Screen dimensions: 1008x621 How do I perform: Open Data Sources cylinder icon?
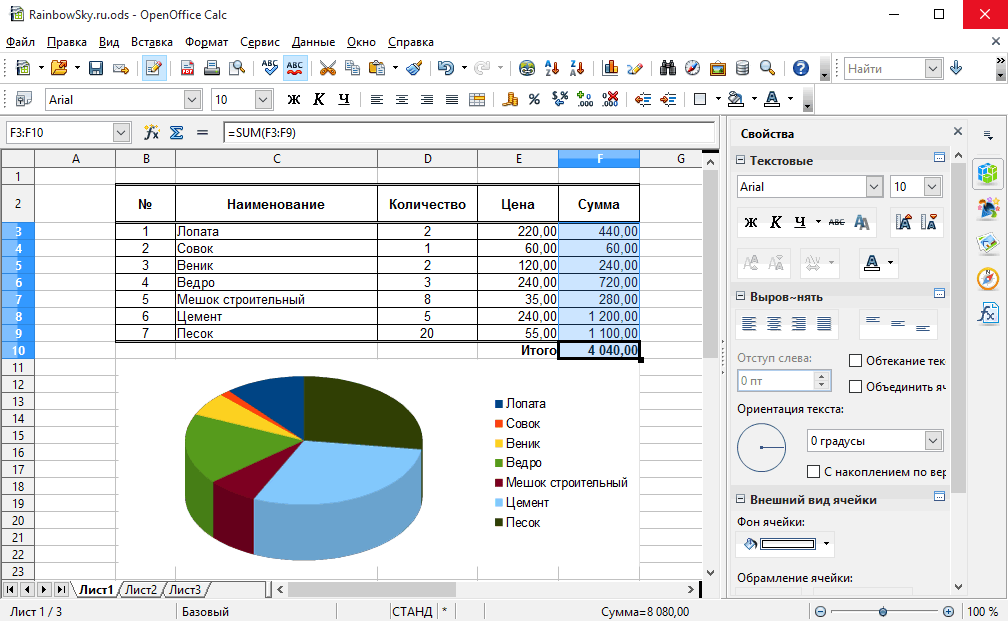tap(742, 68)
